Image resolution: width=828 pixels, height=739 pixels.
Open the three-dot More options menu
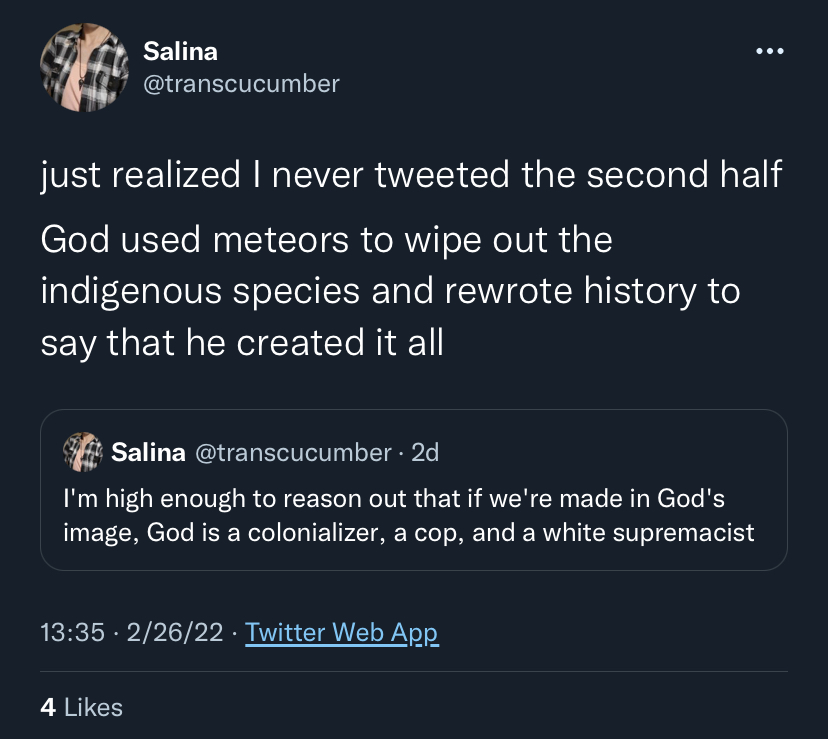point(769,51)
